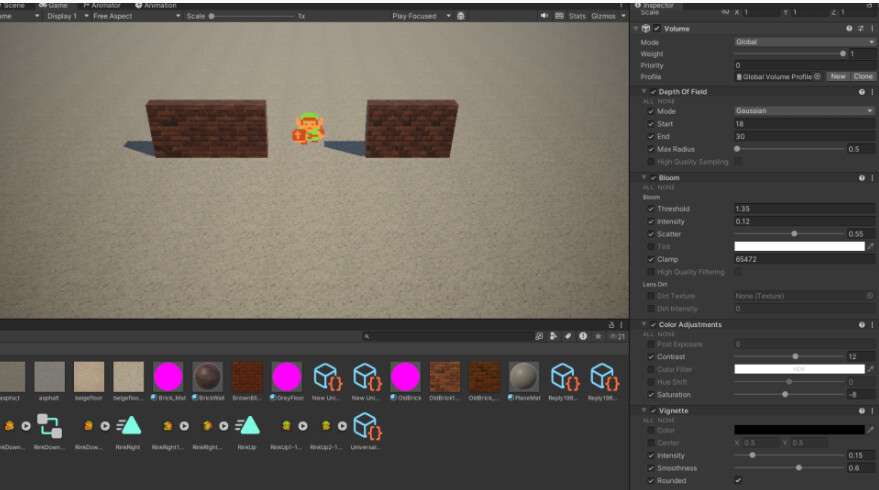879x490 pixels.
Task: Click the Bloom Tint white color swatch
Action: click(x=798, y=246)
